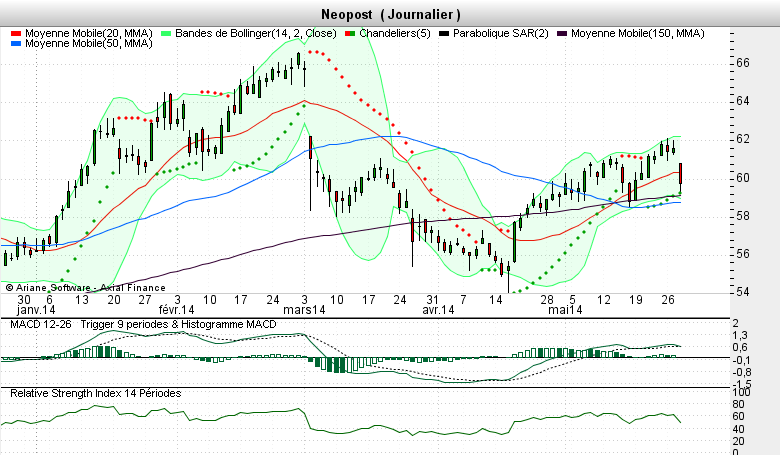Click the price axis value 56
Screen dimensions: 780x455
pyautogui.click(x=743, y=254)
